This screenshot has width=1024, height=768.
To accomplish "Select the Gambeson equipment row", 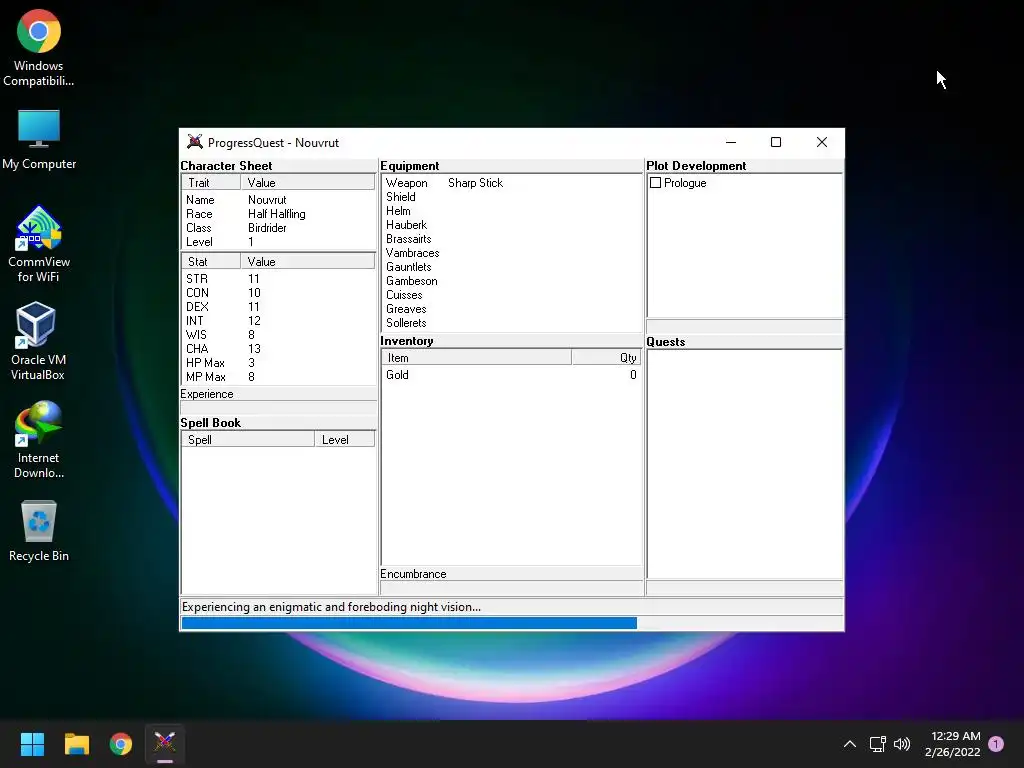I will [511, 281].
